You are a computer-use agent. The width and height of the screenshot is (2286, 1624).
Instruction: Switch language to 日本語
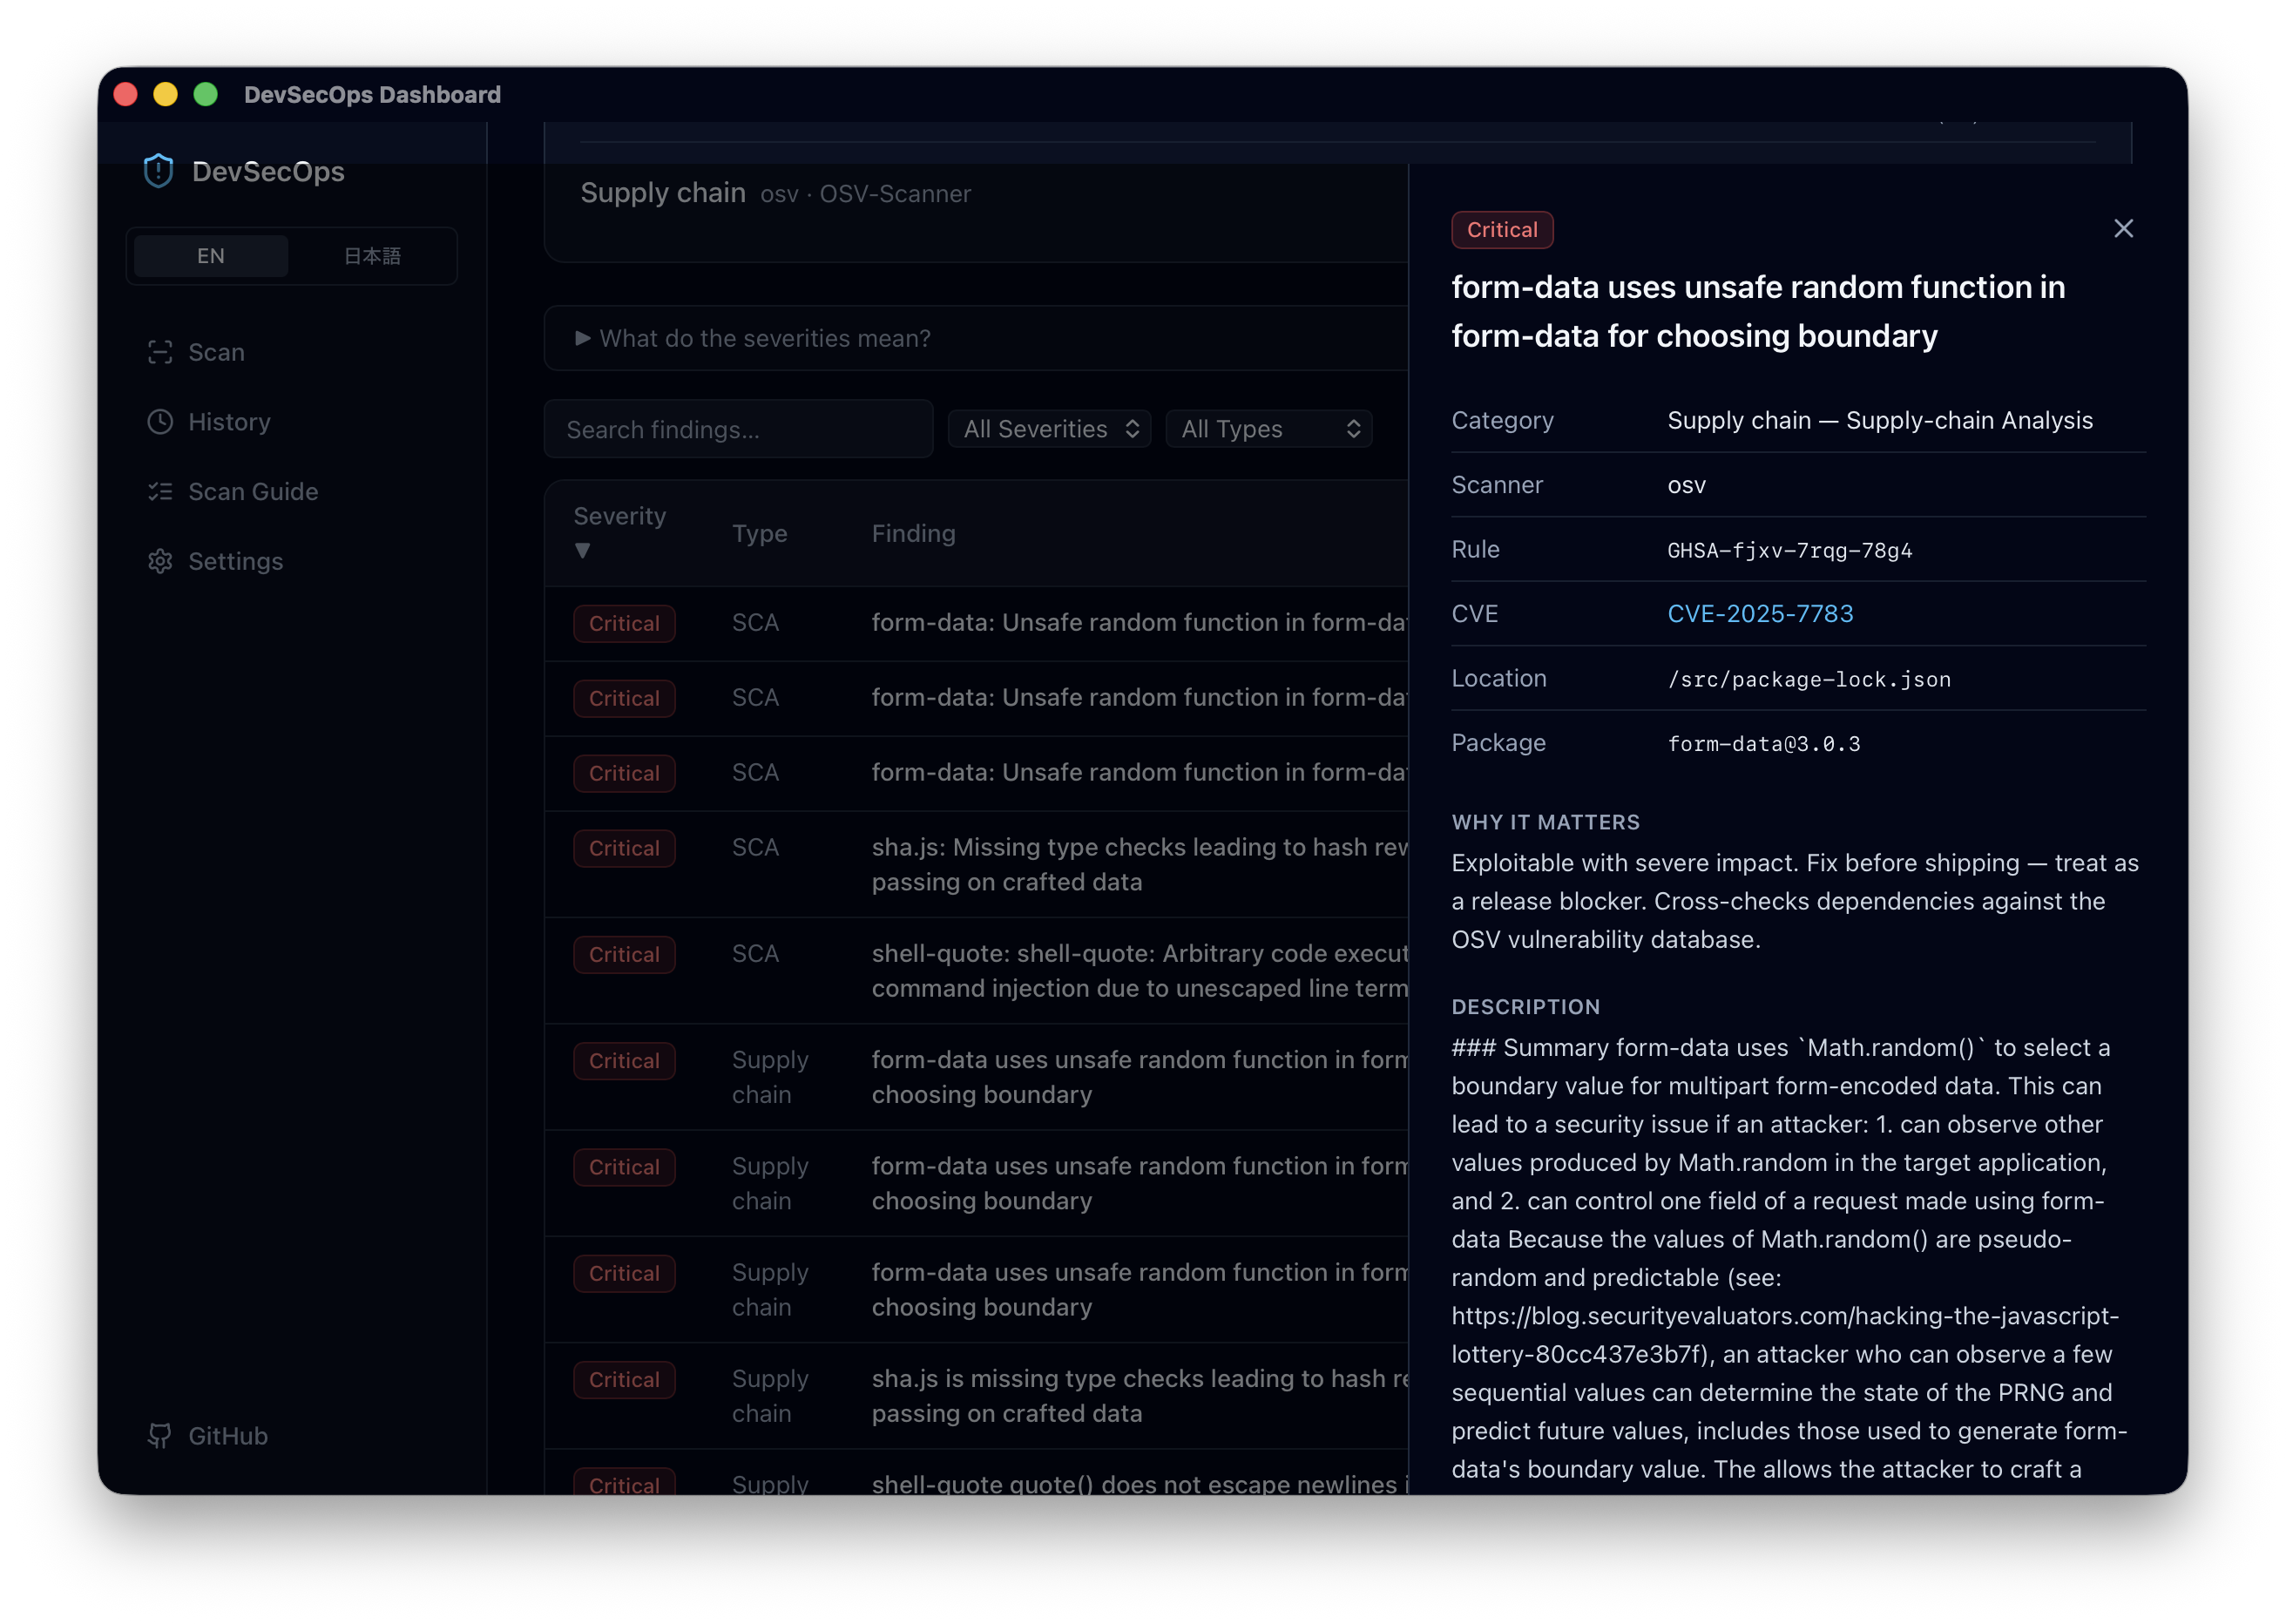pos(372,256)
